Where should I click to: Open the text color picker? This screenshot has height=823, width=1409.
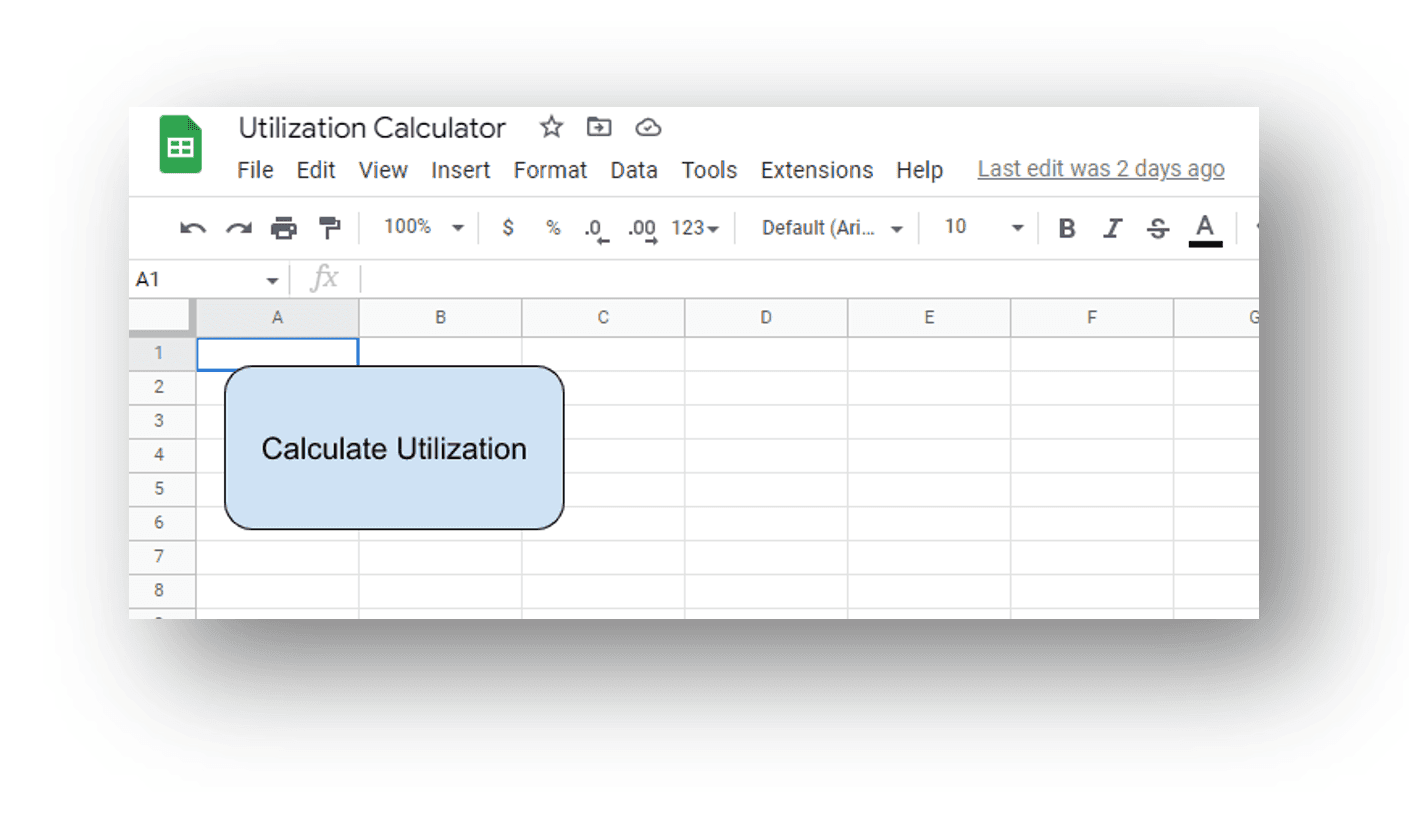point(1205,228)
